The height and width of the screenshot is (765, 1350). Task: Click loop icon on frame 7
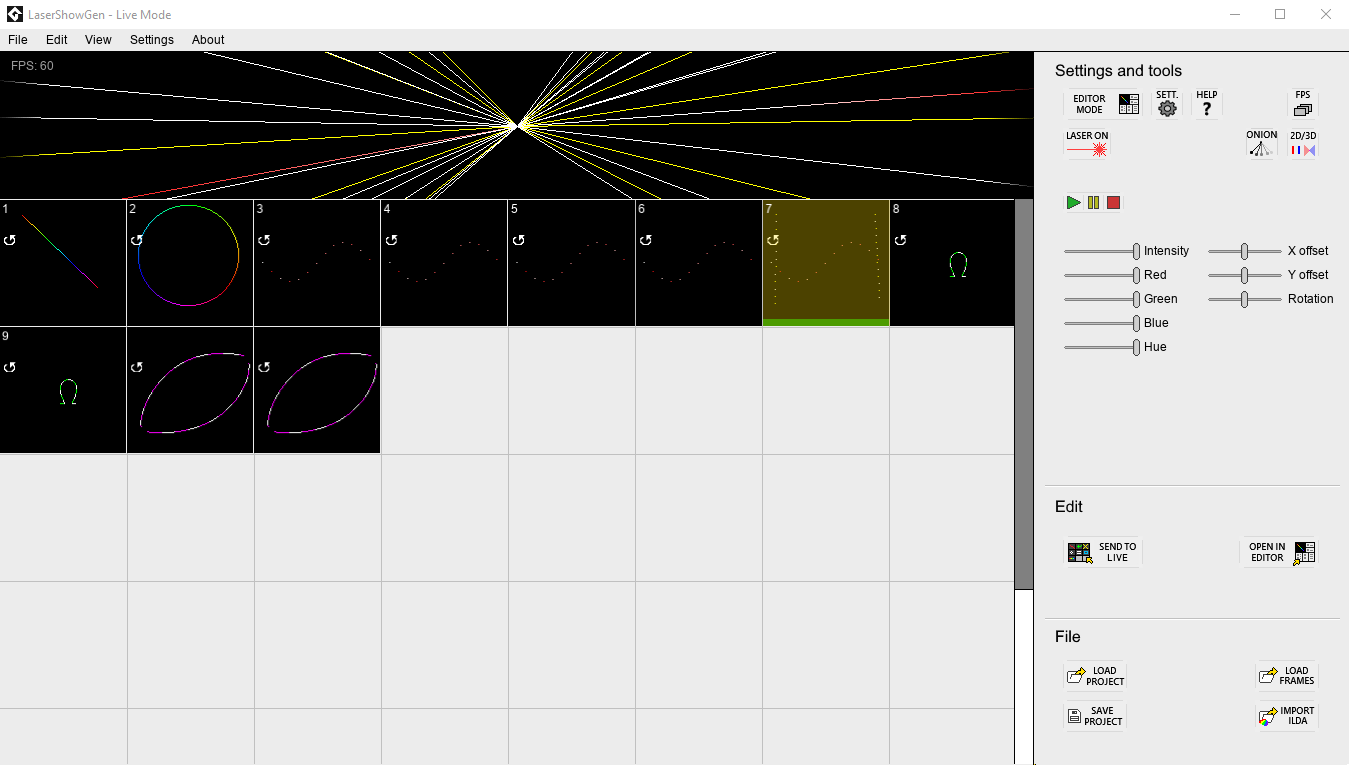tap(772, 240)
